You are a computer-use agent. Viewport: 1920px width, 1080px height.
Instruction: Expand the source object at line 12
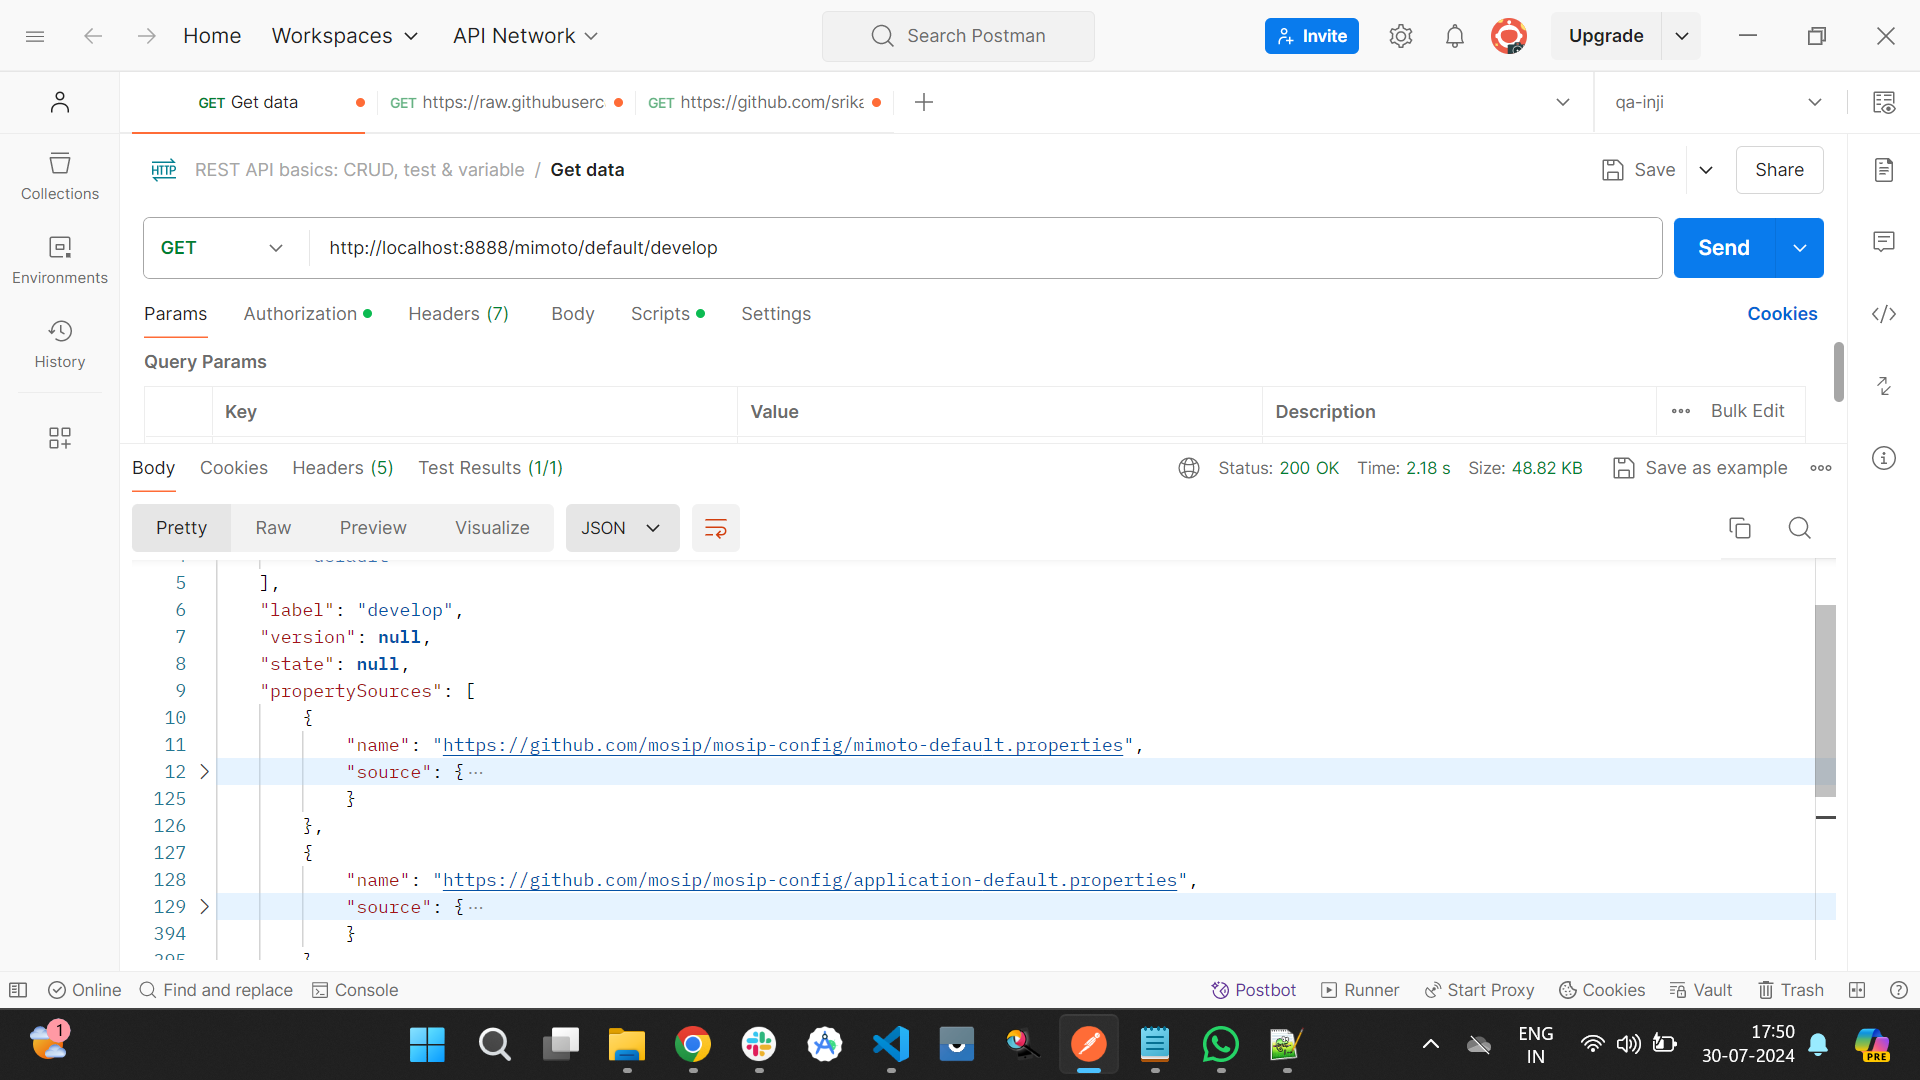(x=205, y=772)
